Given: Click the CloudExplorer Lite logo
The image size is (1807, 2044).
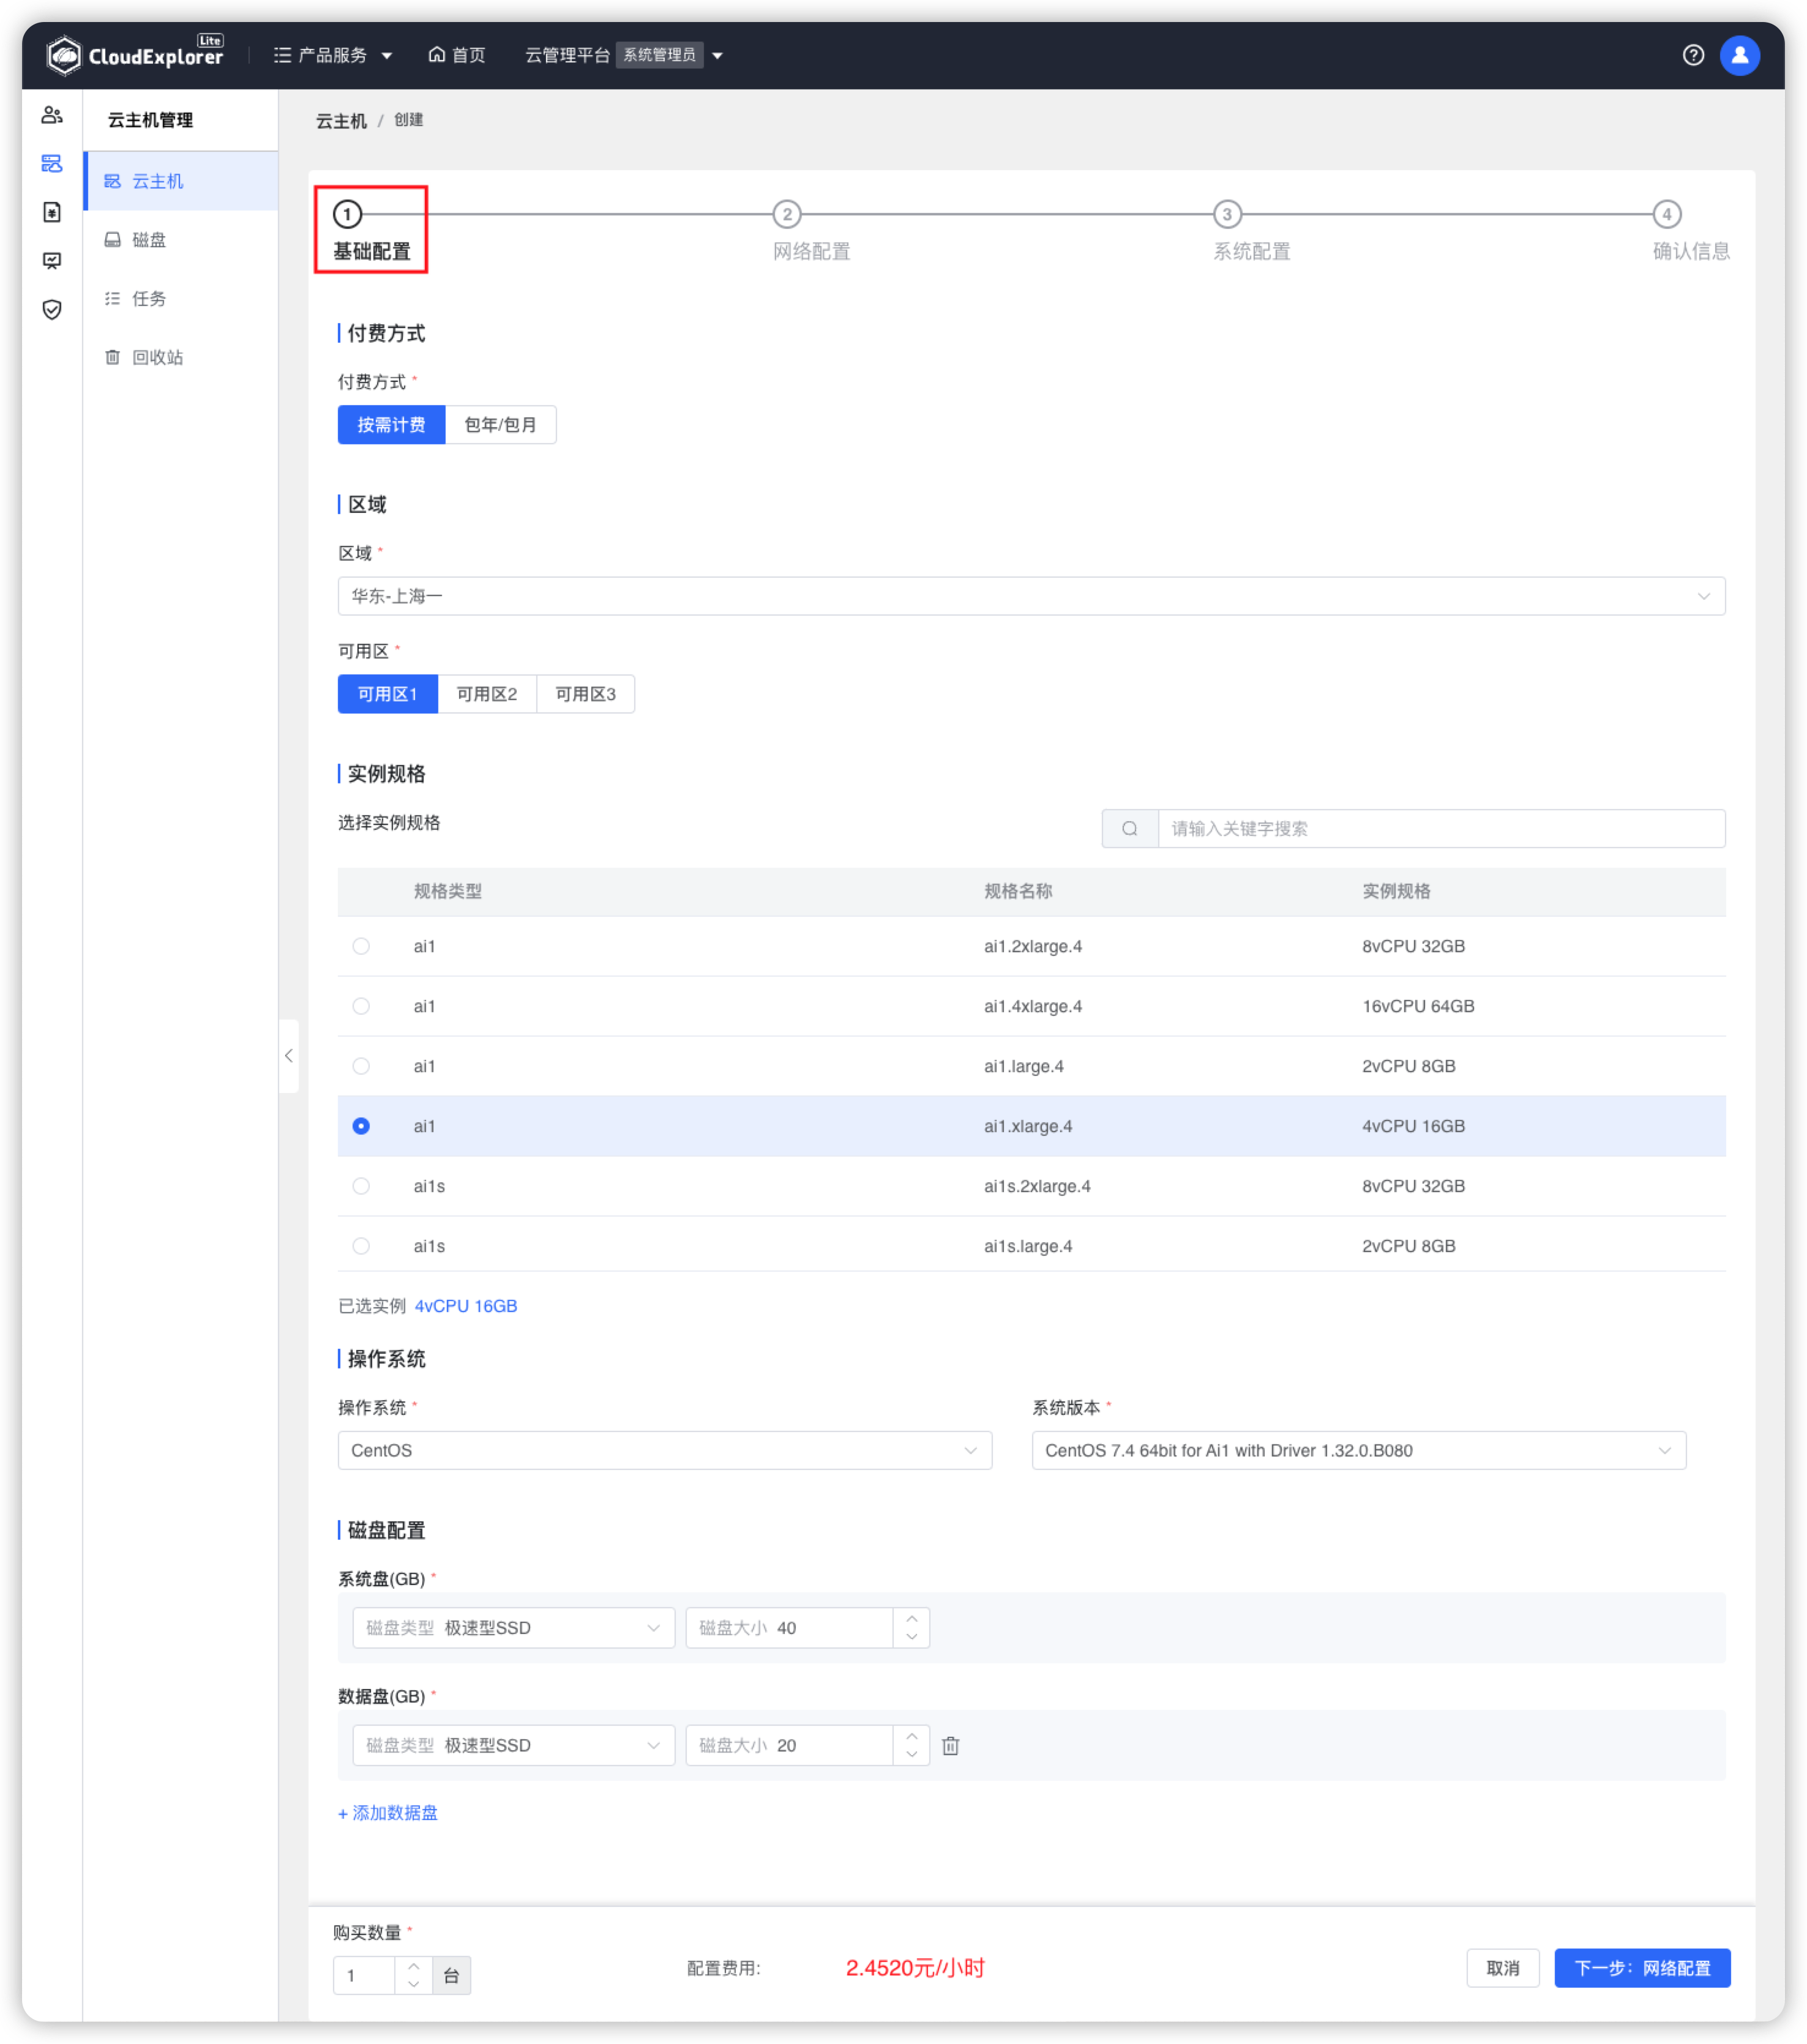Looking at the screenshot, I should (x=135, y=55).
